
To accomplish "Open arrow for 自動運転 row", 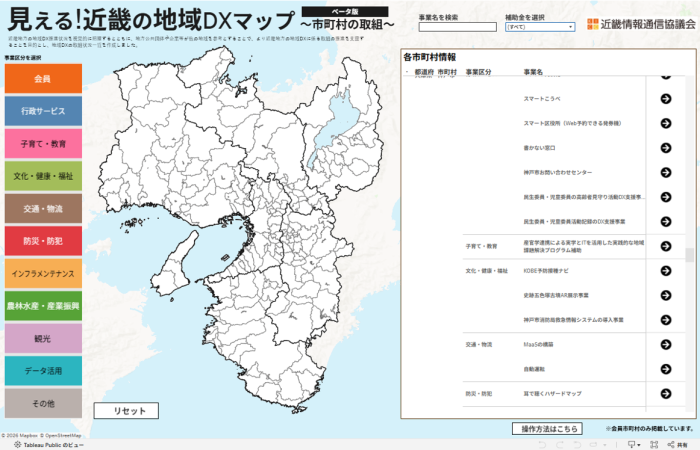I will coord(666,369).
